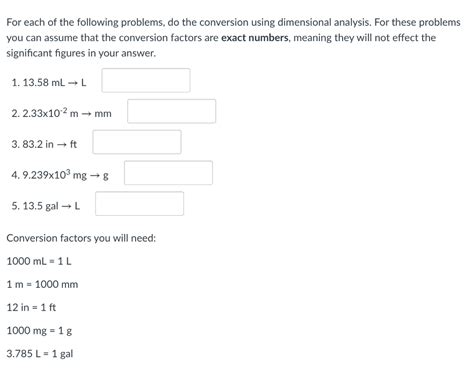Click the '1000 mL = 1 L' conversion line

39,261
